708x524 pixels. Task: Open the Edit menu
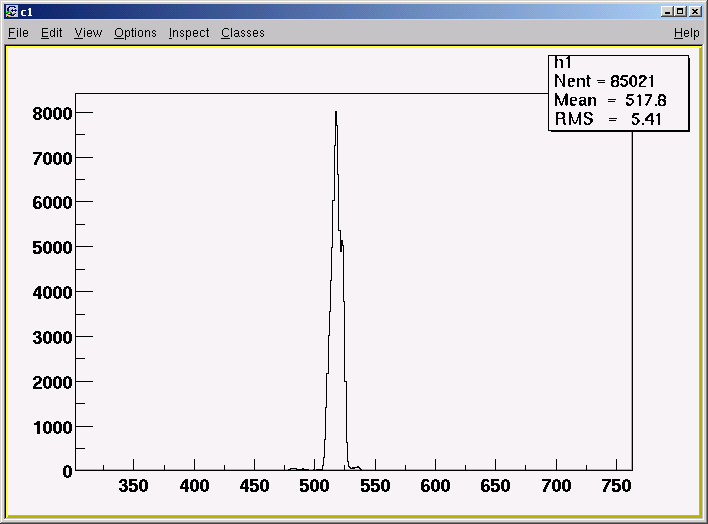tap(51, 33)
